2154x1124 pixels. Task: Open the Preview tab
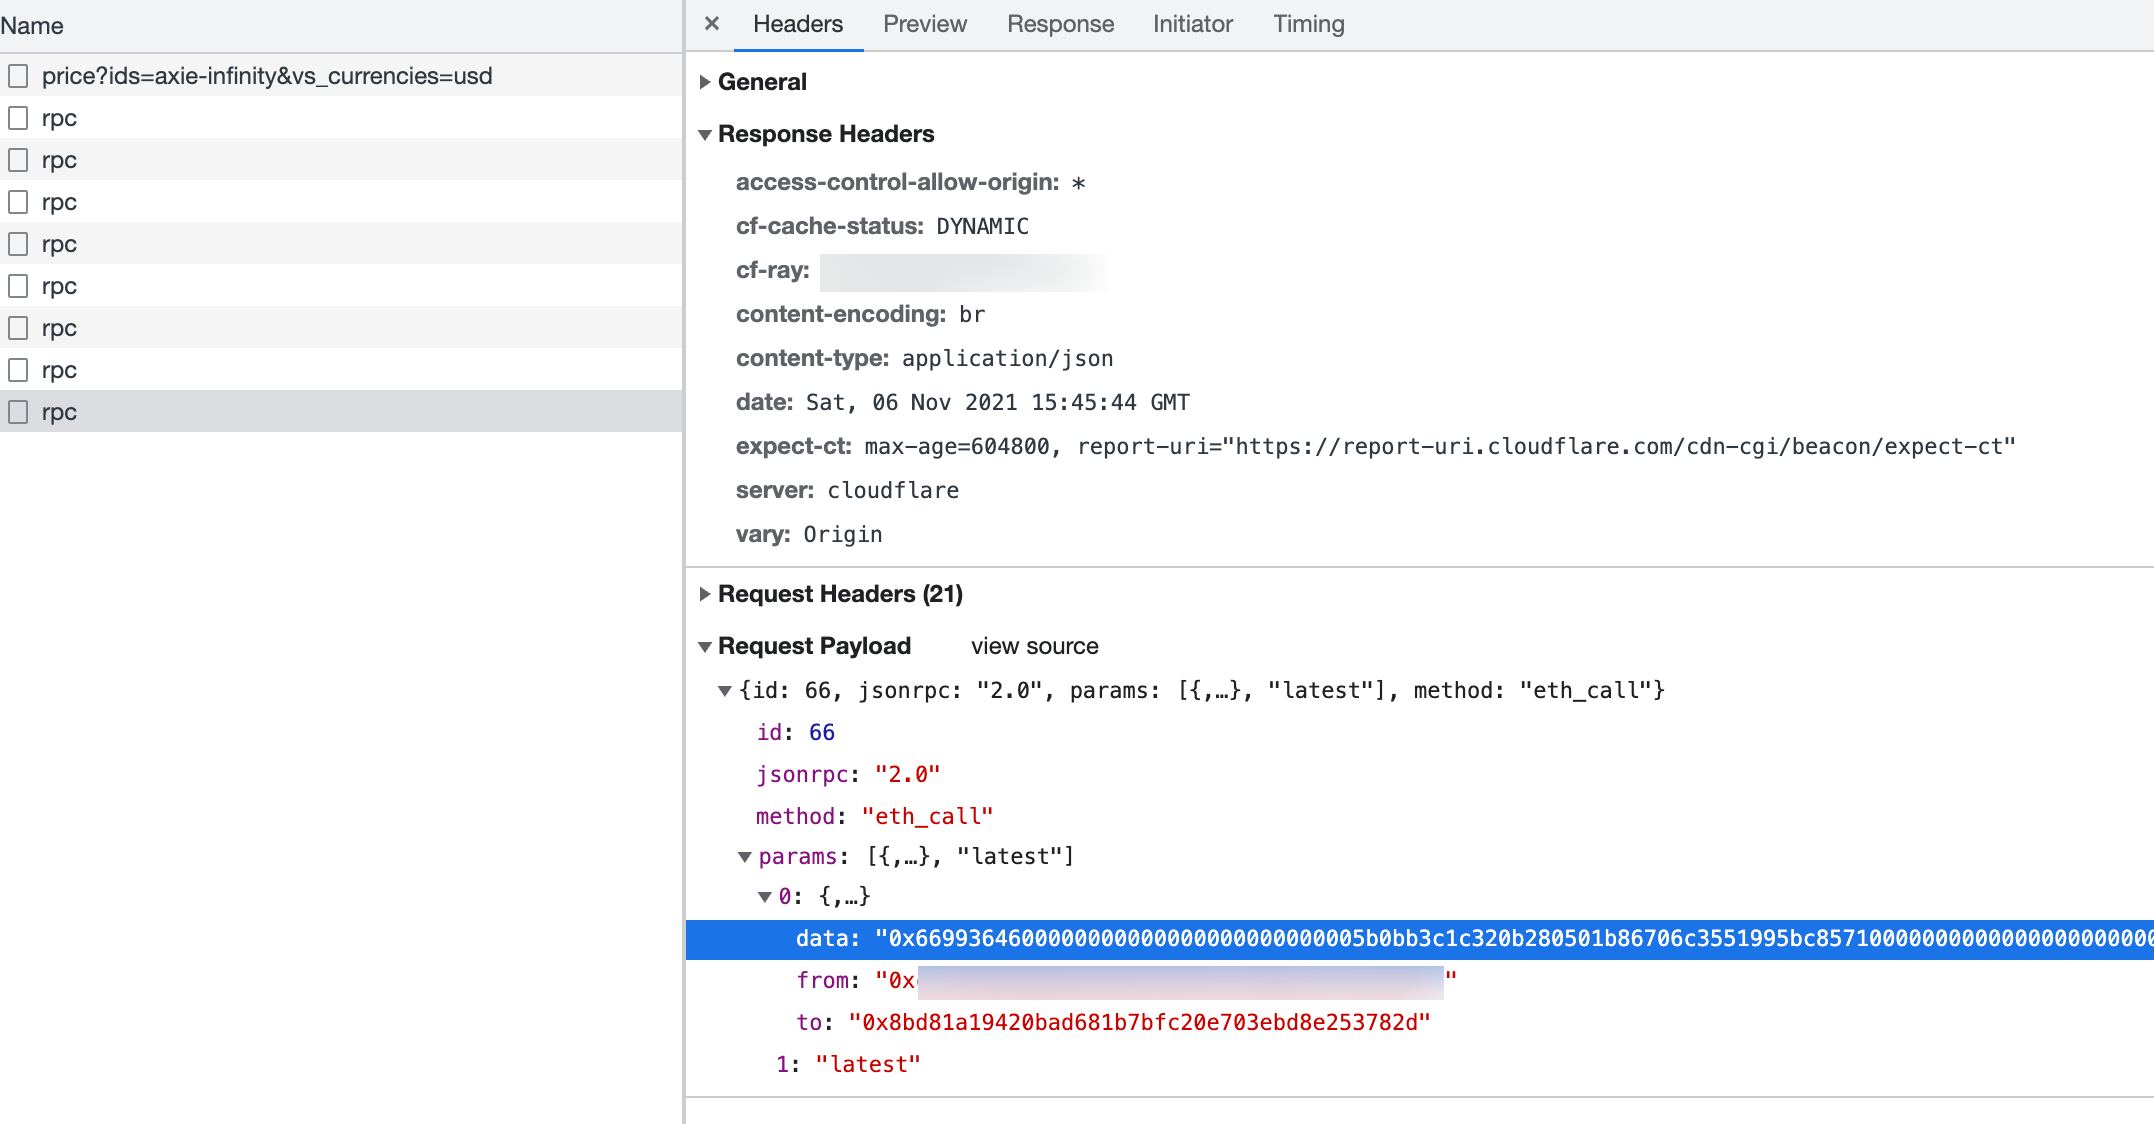click(925, 24)
